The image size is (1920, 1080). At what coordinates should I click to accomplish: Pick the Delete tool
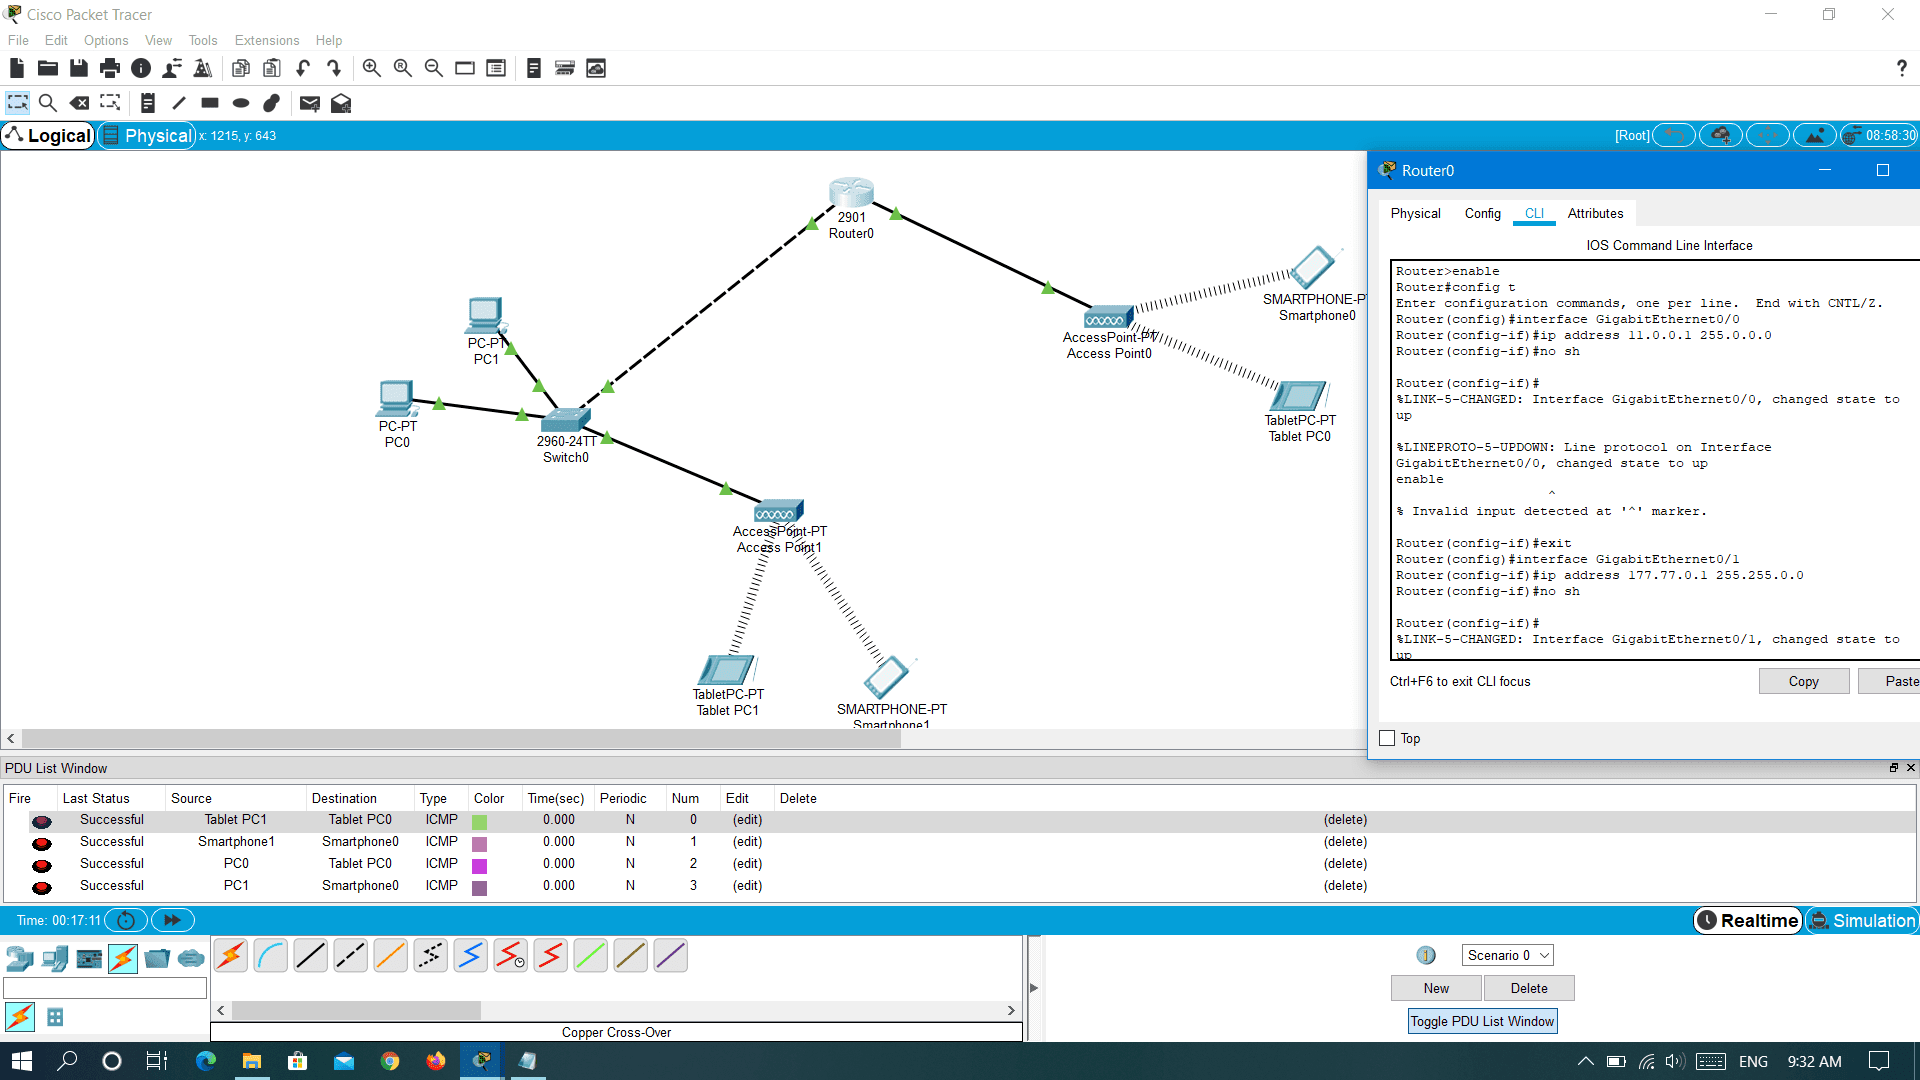click(x=79, y=103)
